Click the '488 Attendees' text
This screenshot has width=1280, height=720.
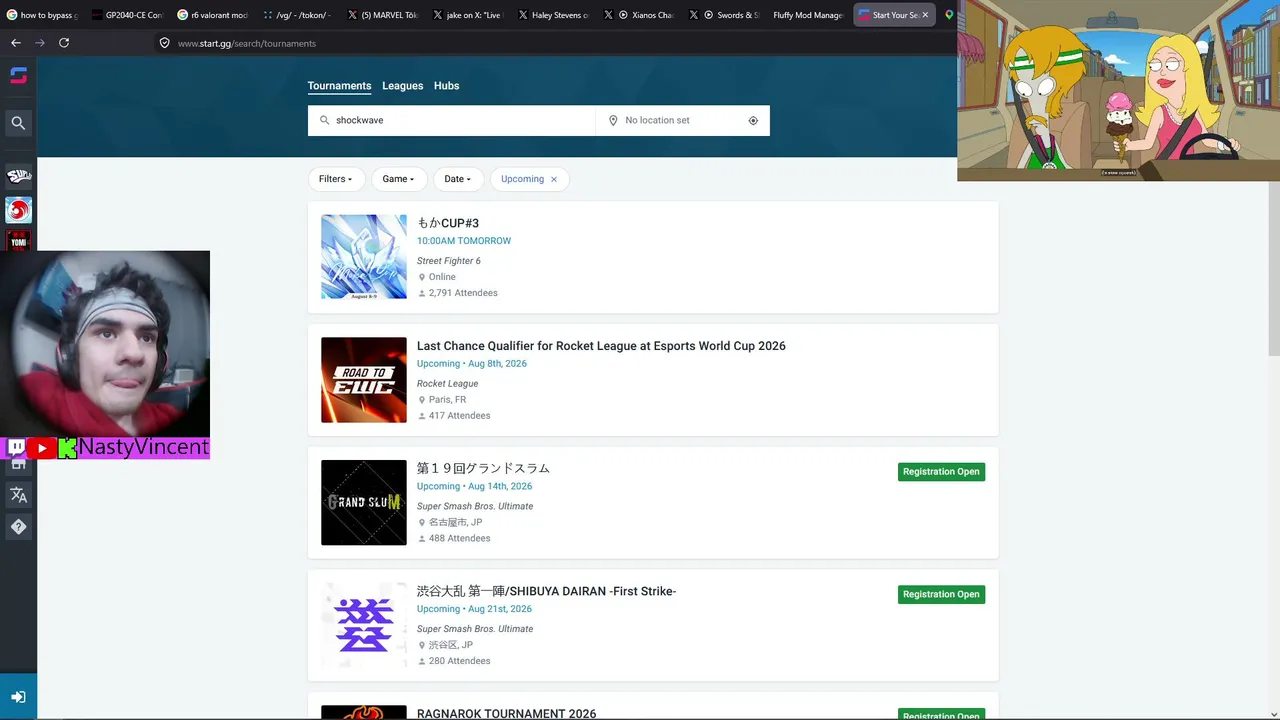[459, 538]
